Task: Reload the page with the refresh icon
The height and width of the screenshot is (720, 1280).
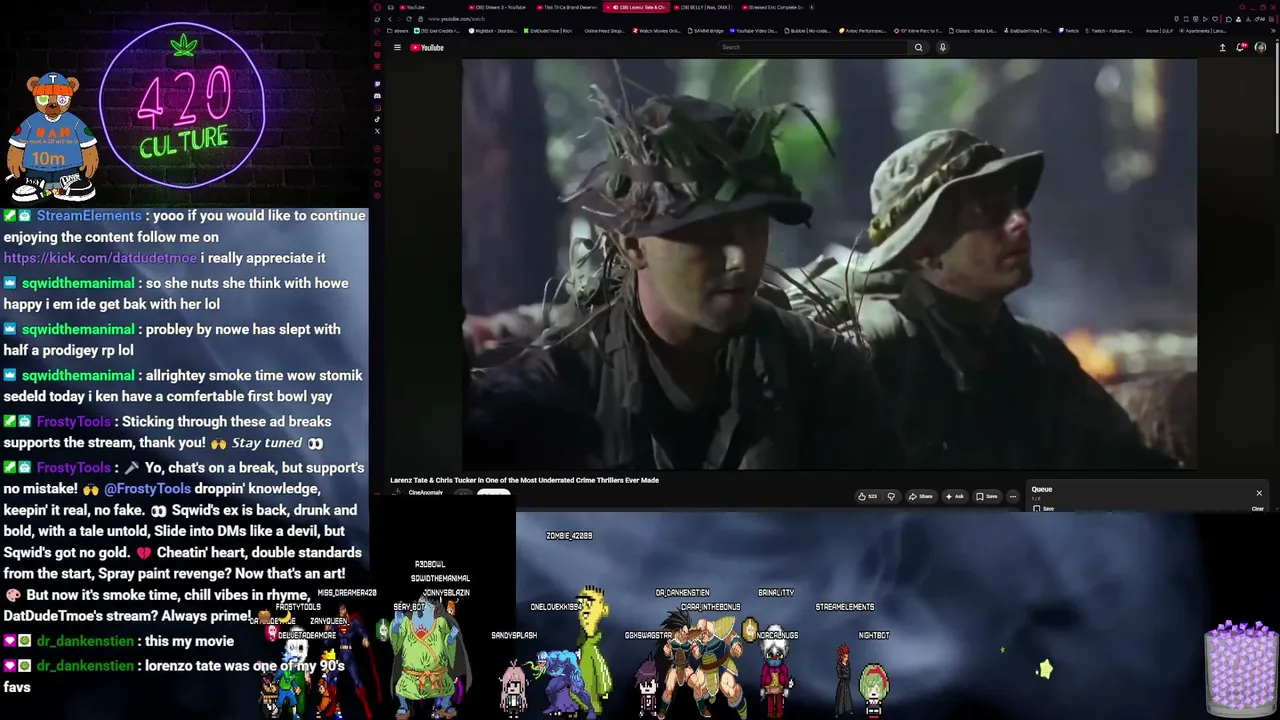Action: click(x=408, y=19)
